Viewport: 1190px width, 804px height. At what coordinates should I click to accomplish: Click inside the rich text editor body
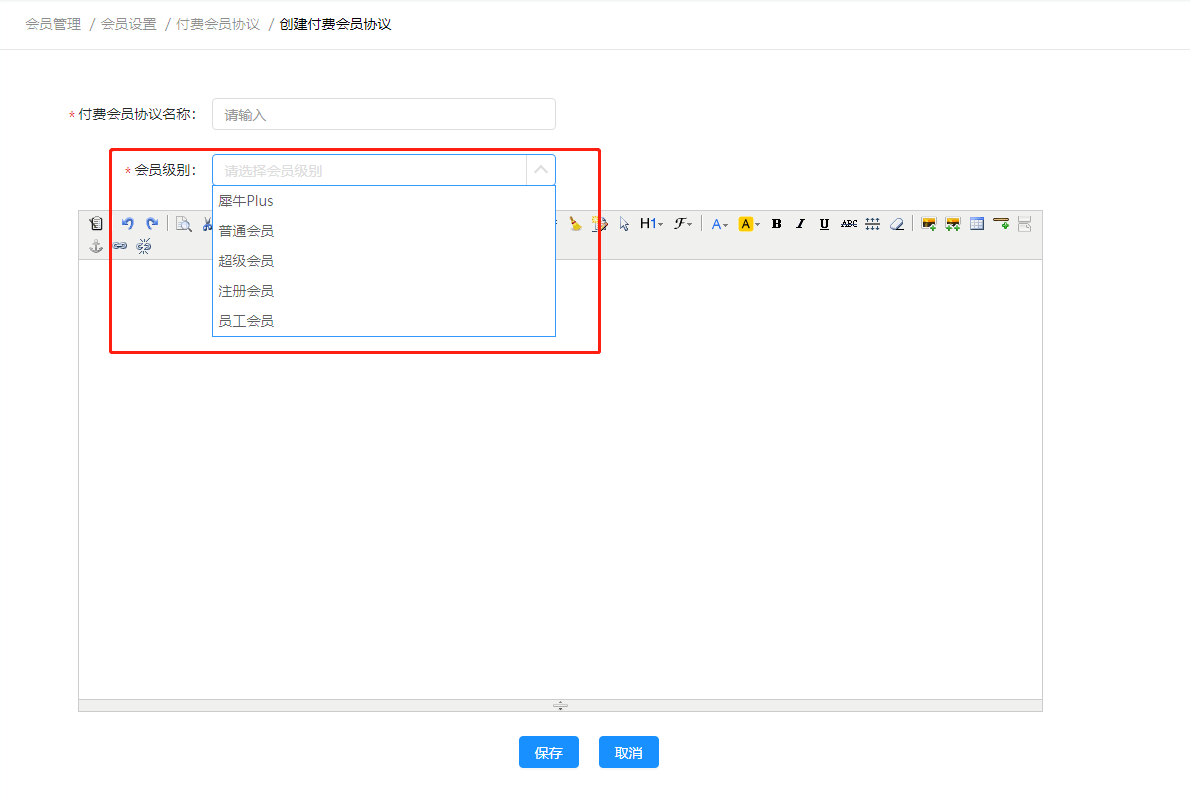[560, 478]
